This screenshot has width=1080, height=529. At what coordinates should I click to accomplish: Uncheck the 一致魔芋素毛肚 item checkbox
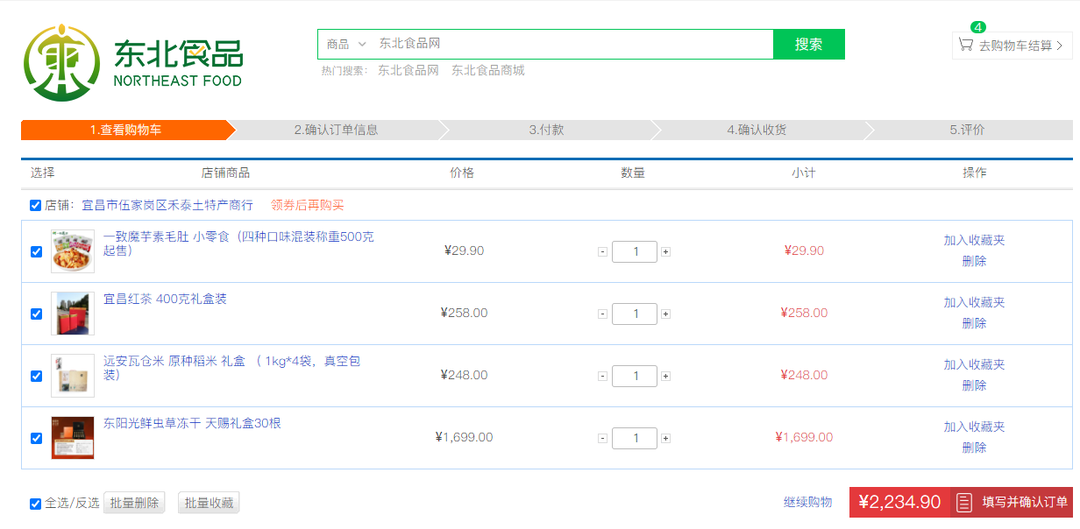pos(37,252)
